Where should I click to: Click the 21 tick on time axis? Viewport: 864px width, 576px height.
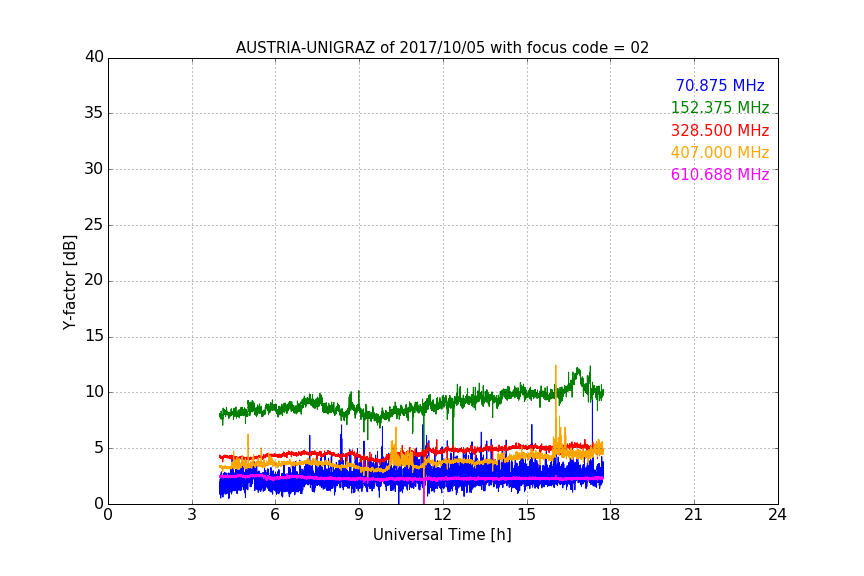694,515
